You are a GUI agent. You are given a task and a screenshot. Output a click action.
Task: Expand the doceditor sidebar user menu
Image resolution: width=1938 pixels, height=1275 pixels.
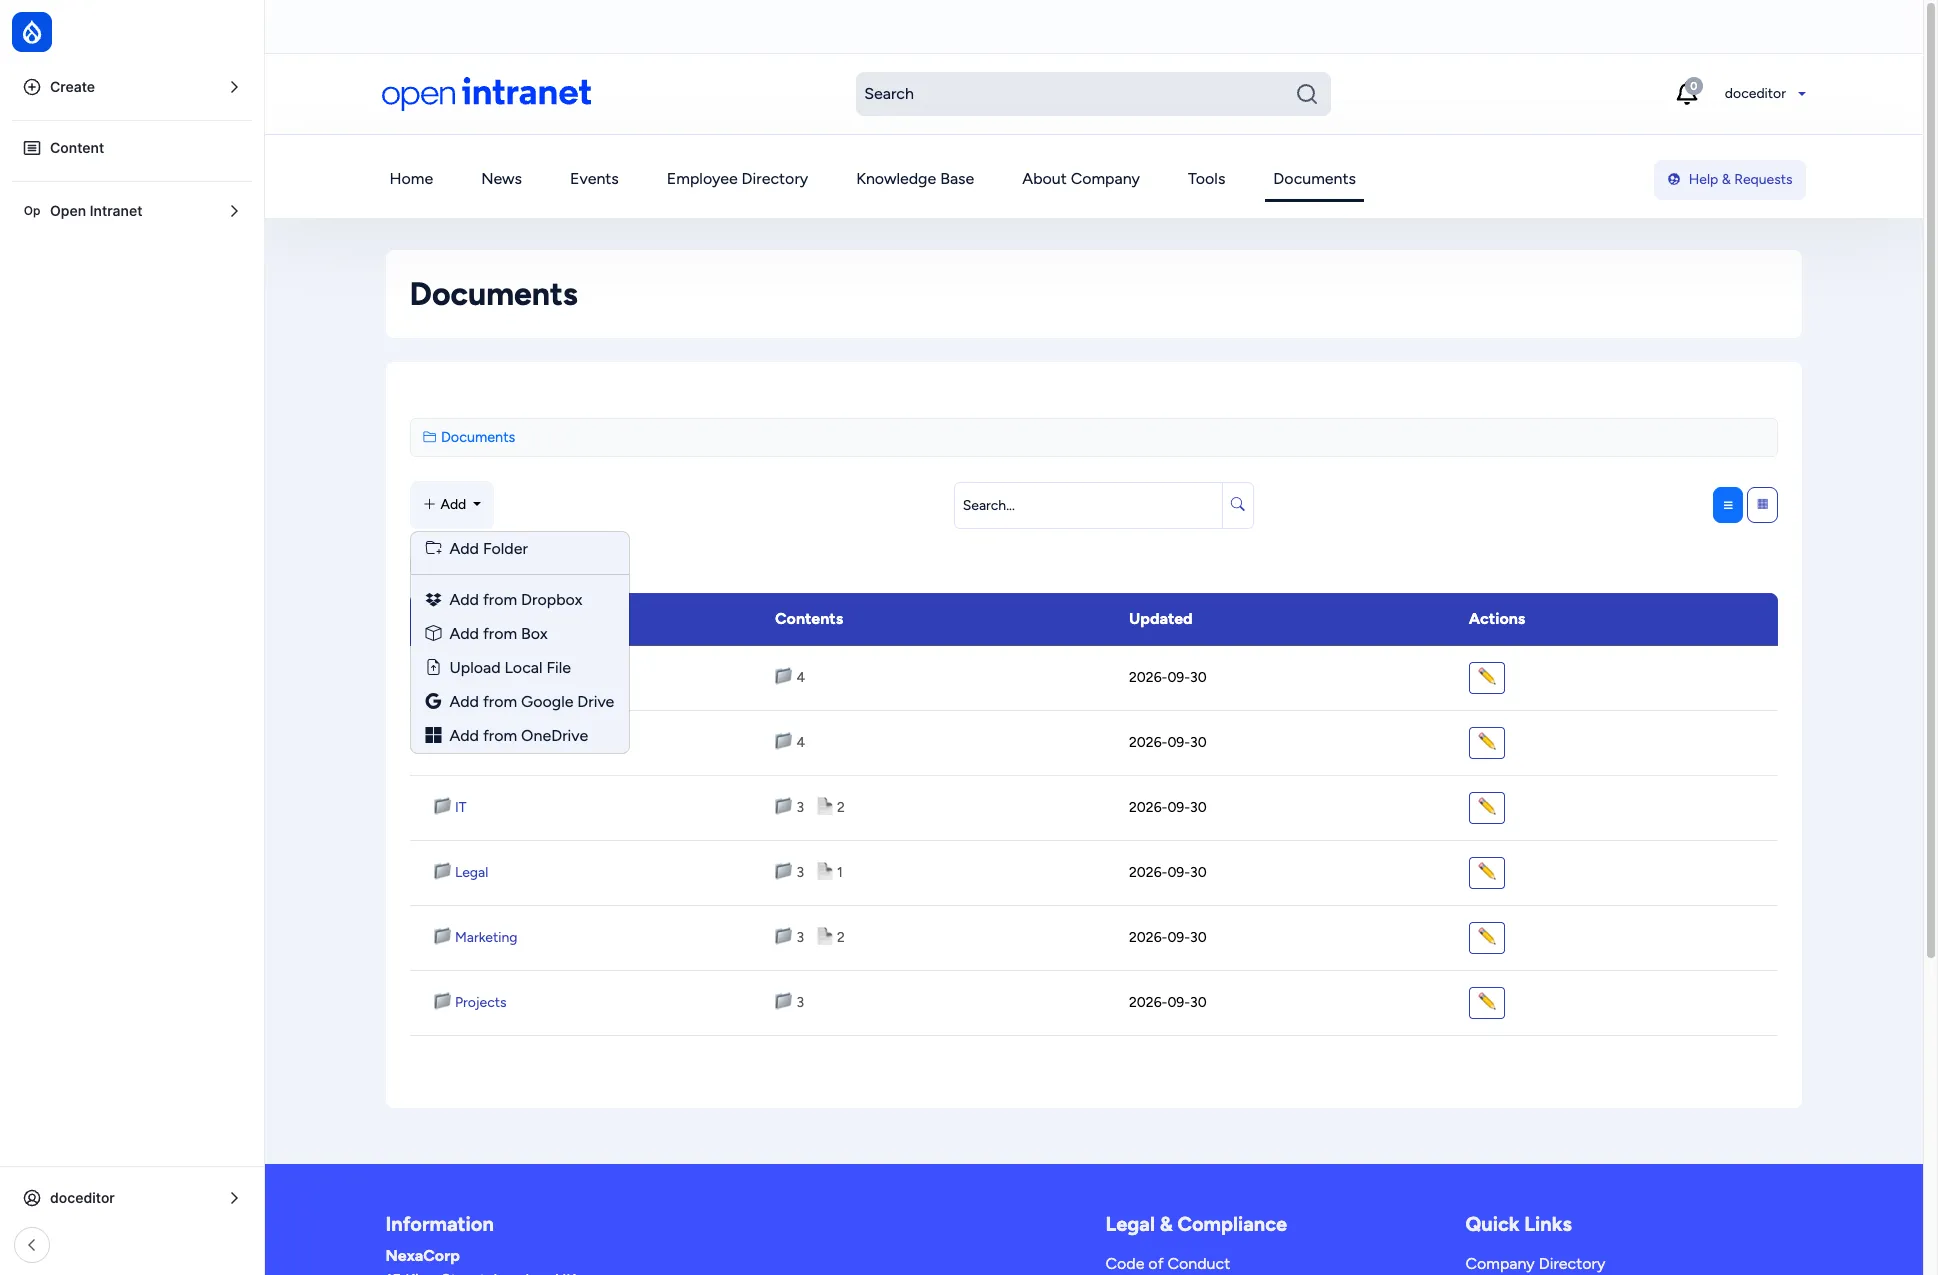[131, 1198]
